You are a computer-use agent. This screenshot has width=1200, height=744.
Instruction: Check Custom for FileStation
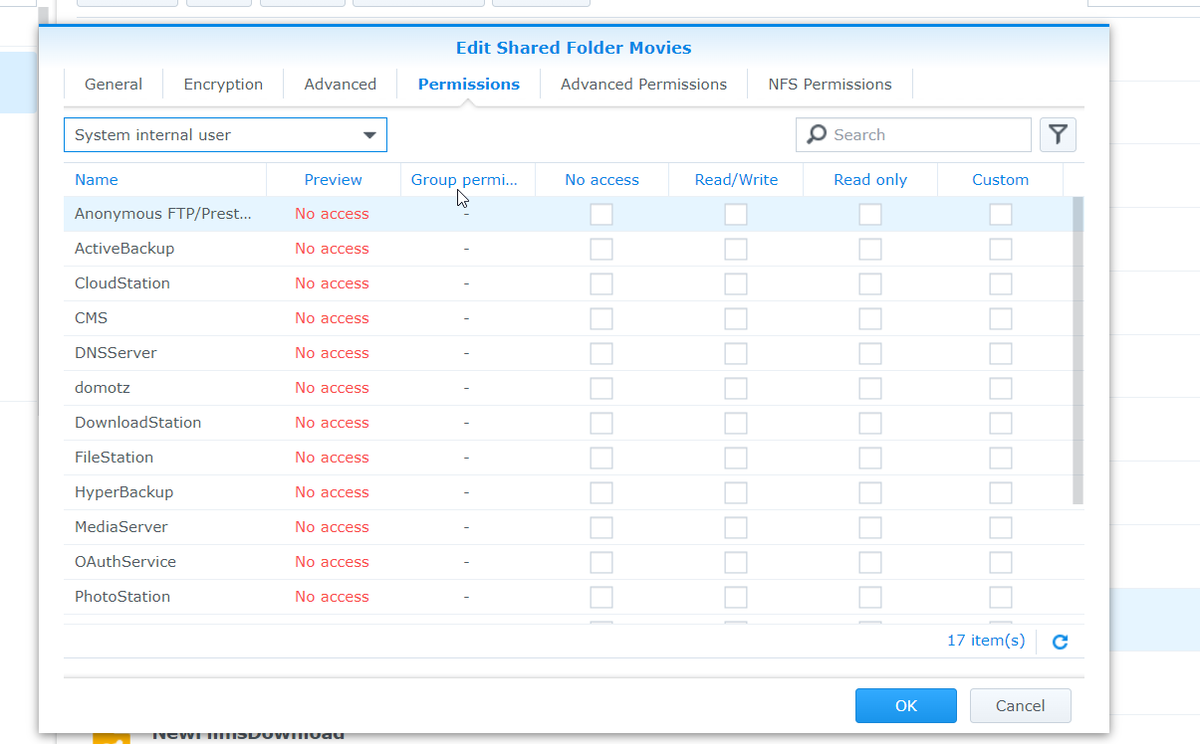tap(1000, 458)
